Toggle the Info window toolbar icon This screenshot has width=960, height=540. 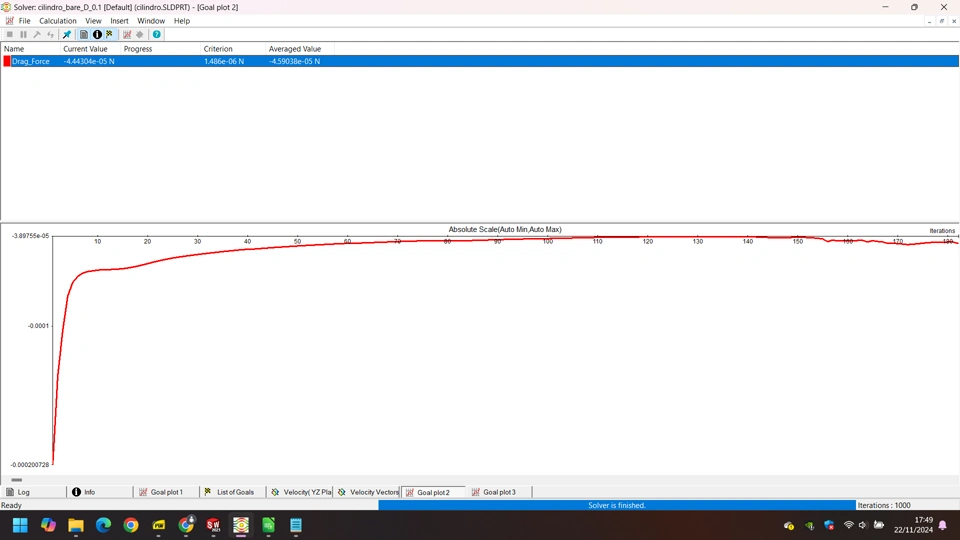click(97, 34)
